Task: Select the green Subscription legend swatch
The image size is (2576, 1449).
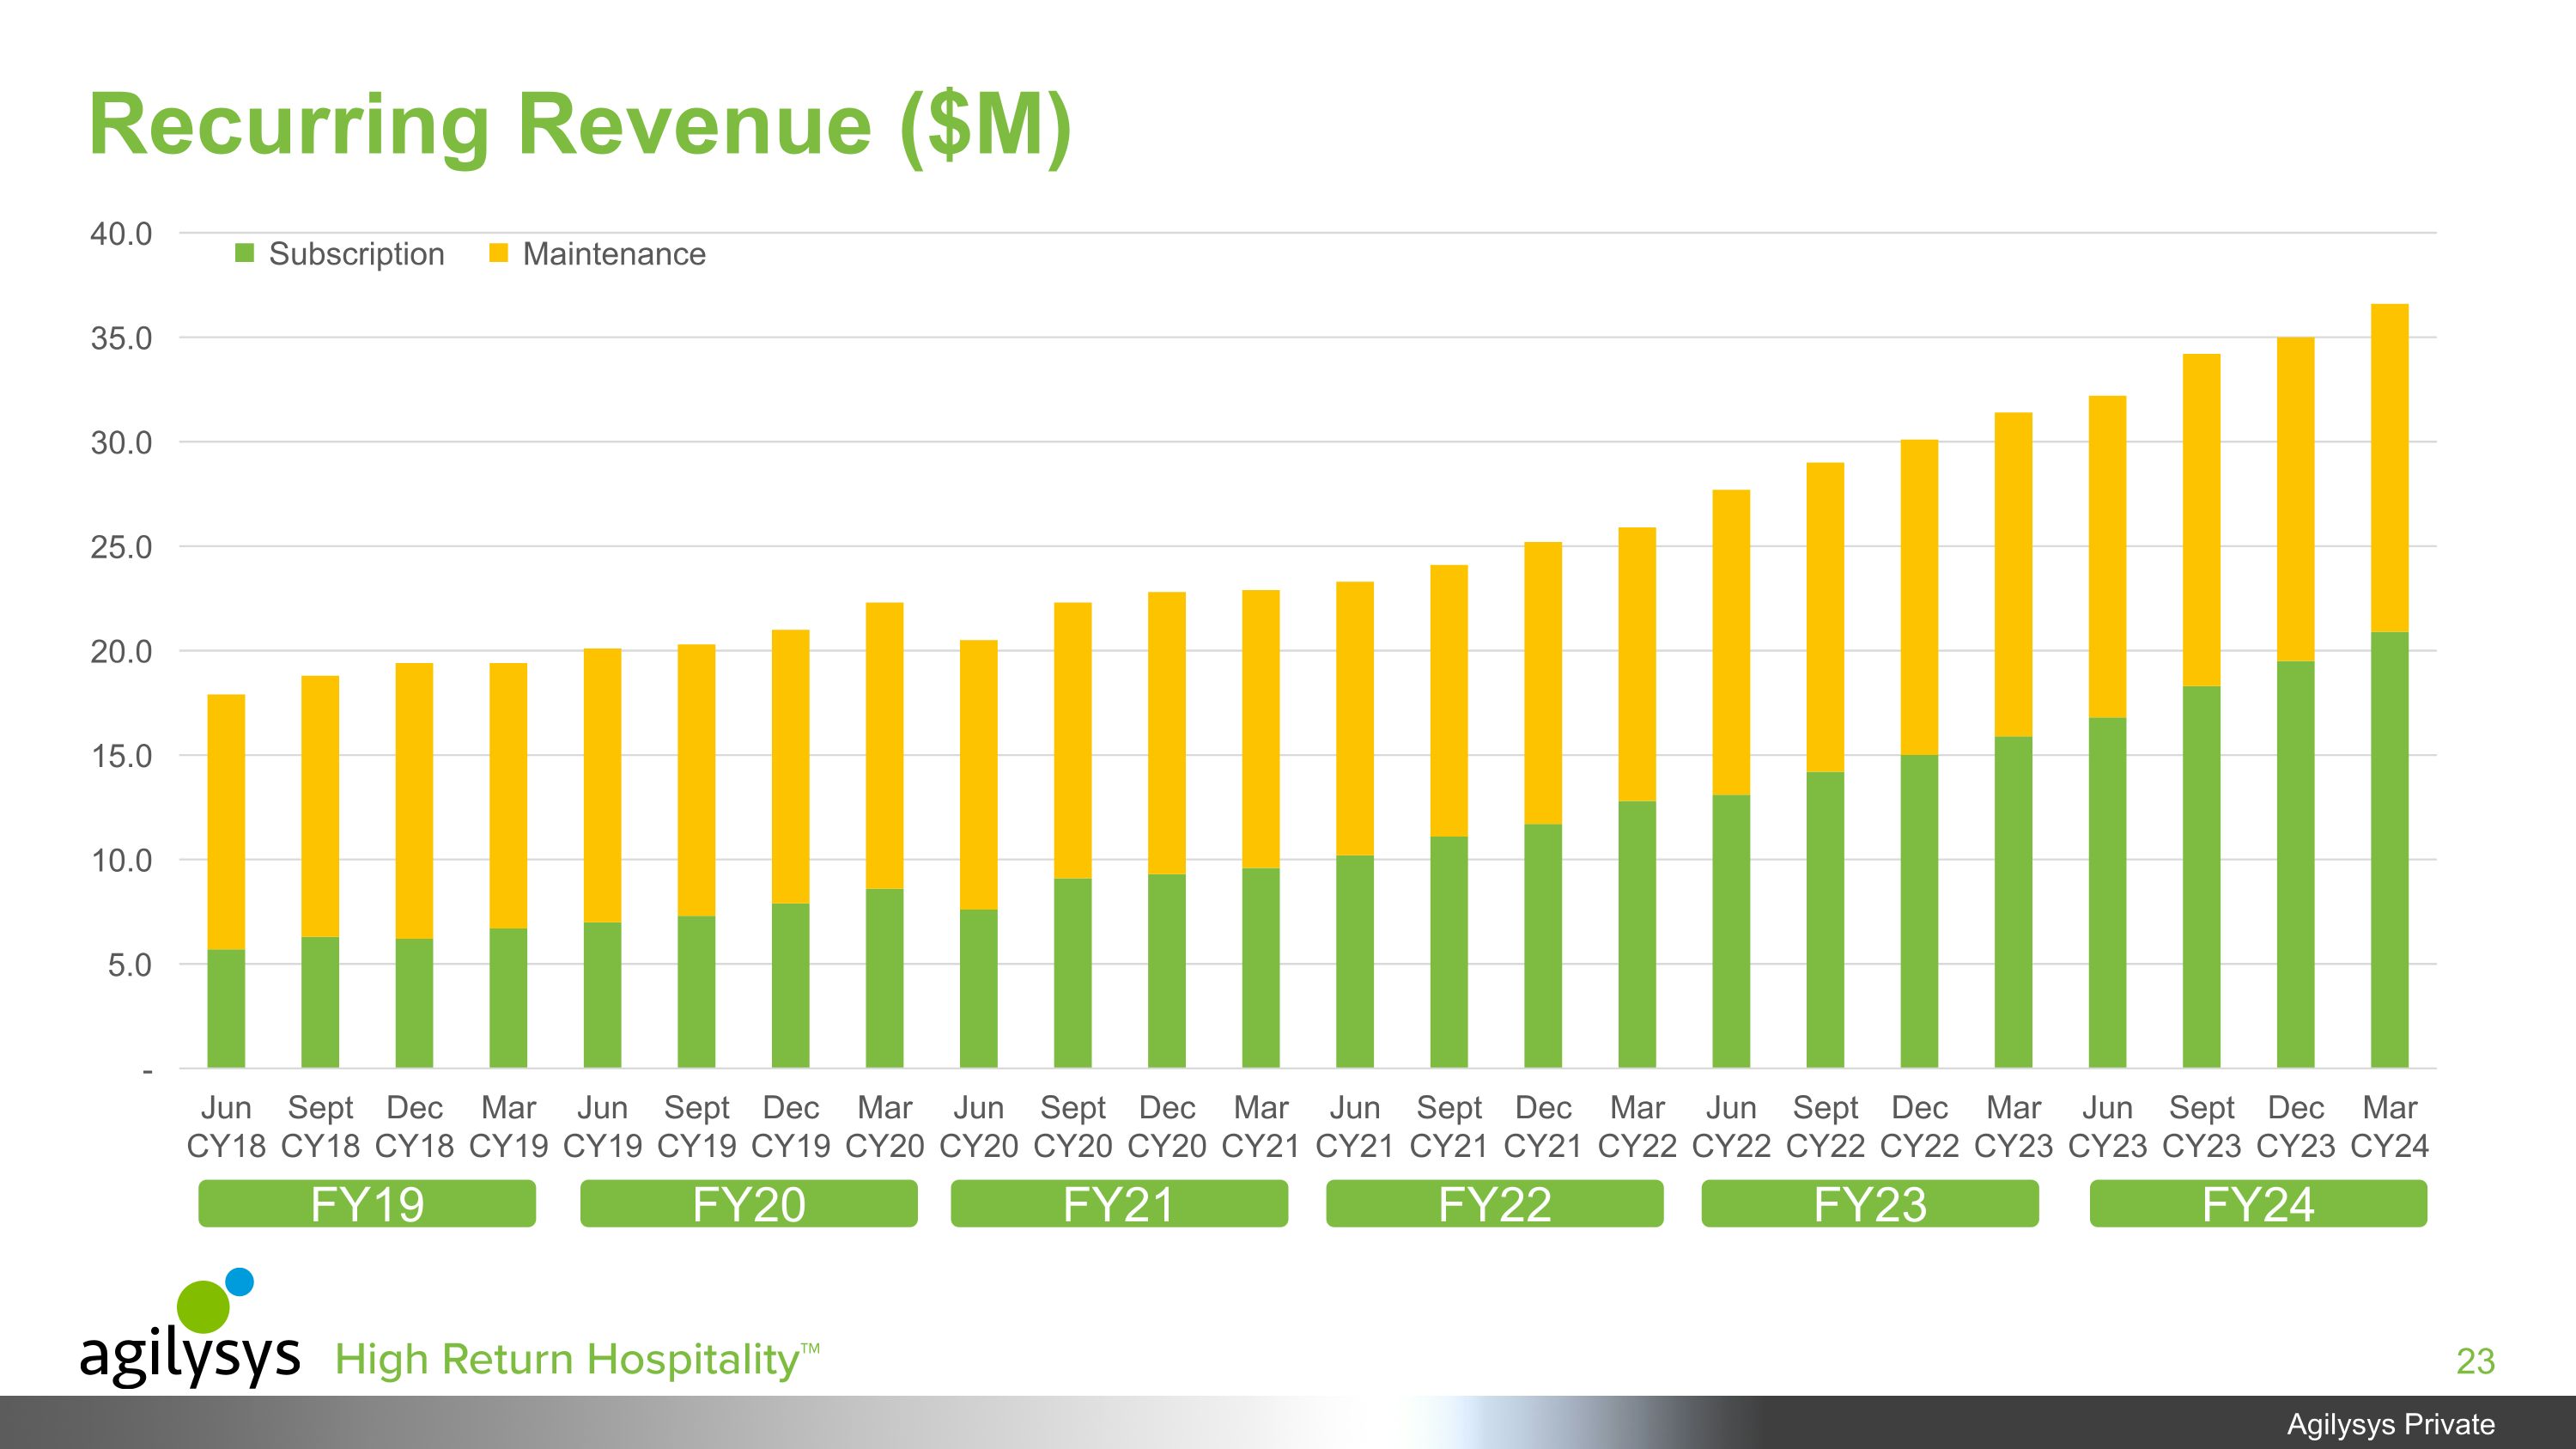Action: click(245, 253)
